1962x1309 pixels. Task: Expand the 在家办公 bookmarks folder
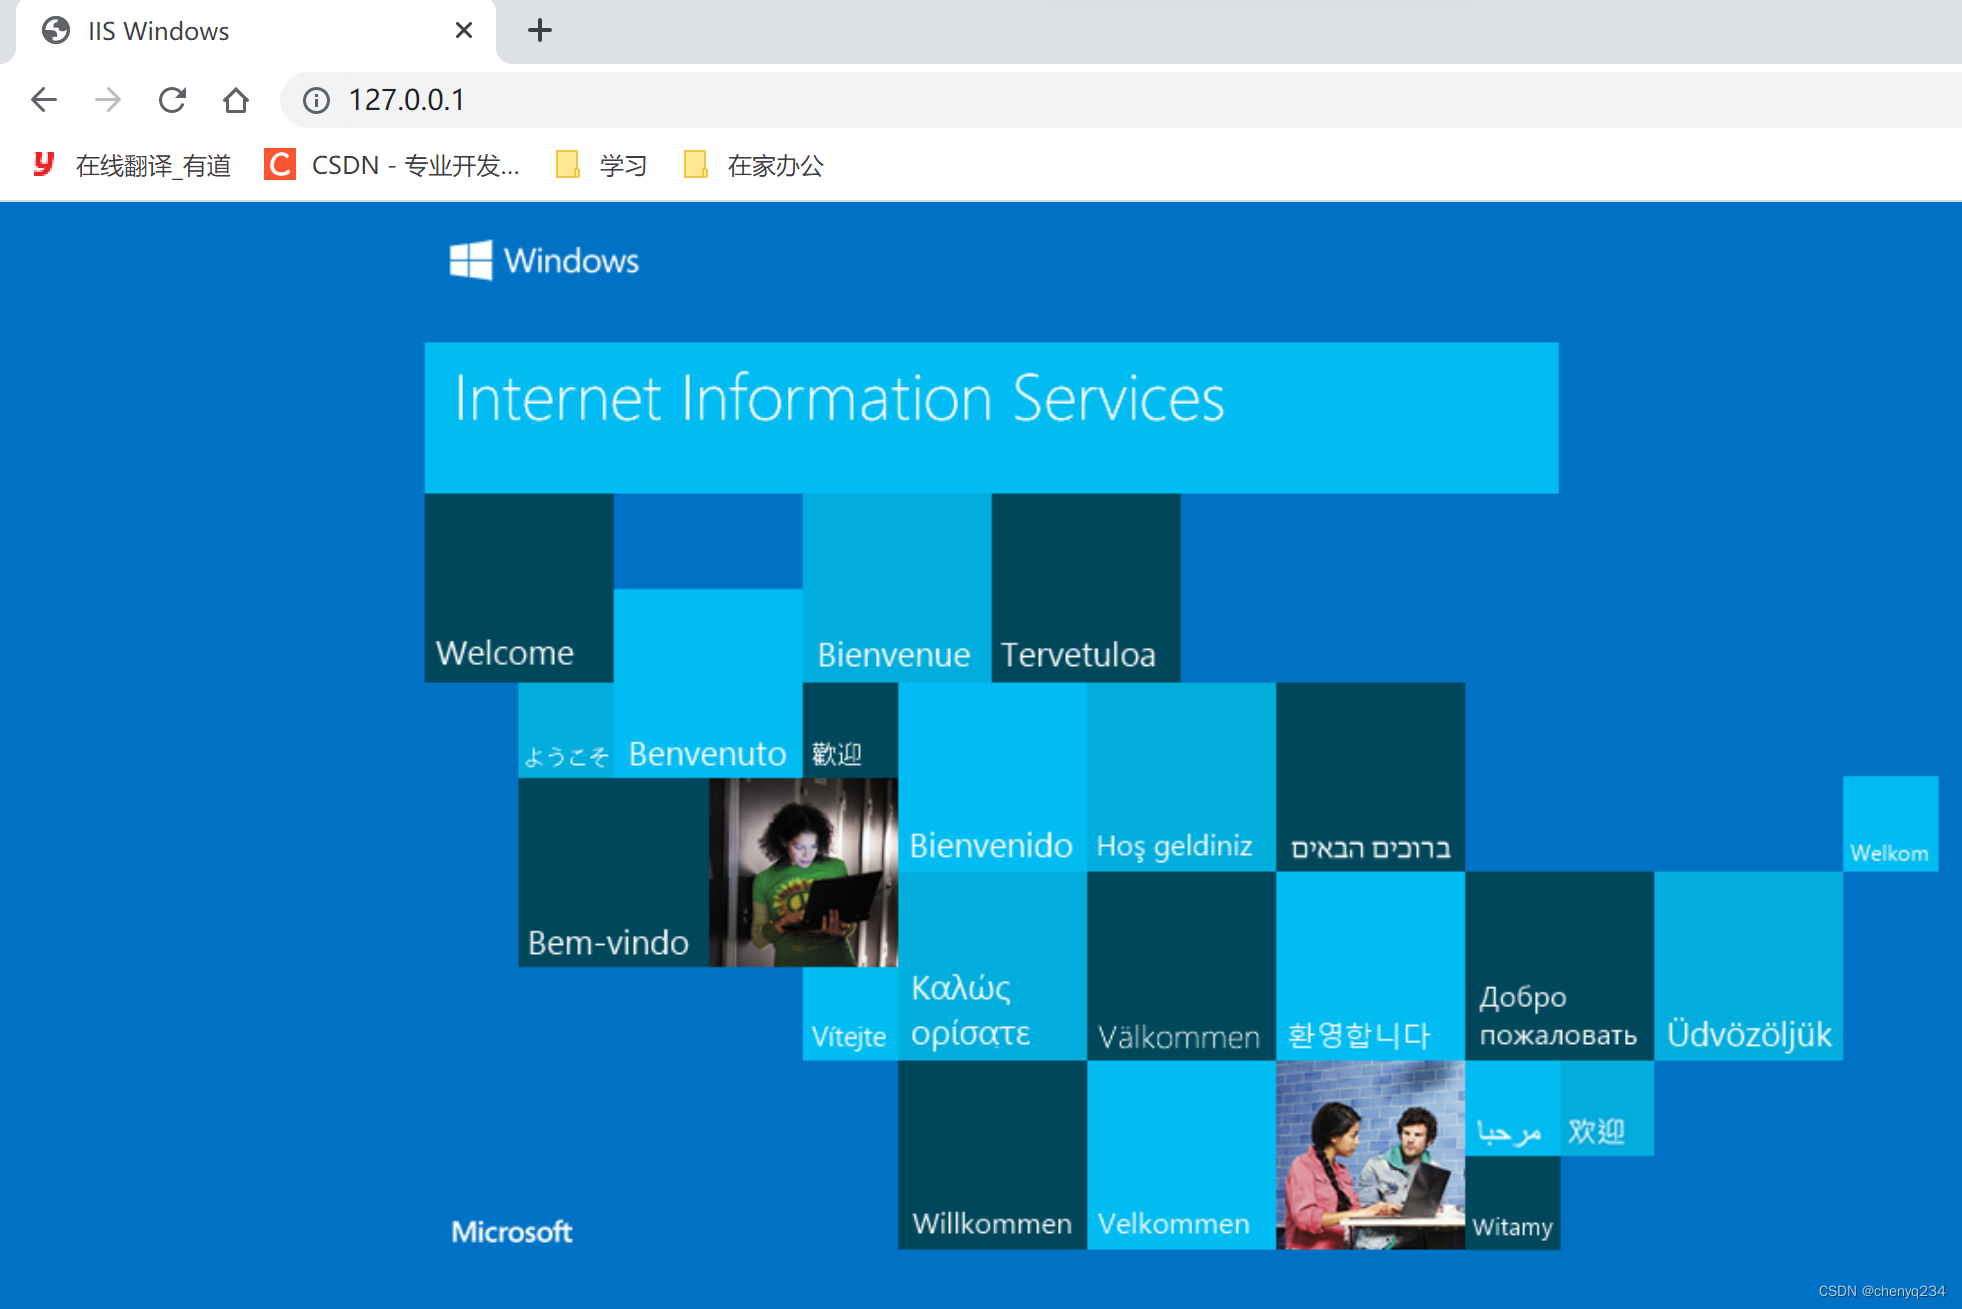click(x=754, y=165)
